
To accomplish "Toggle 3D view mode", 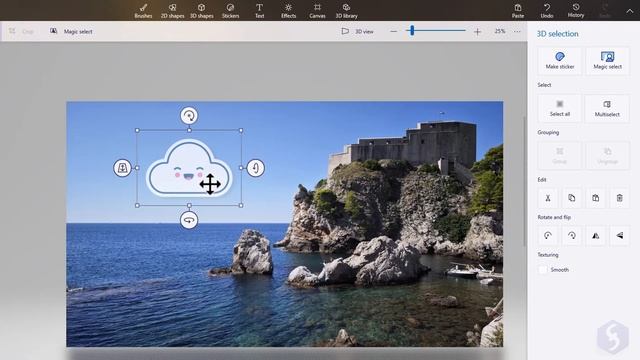I will (x=358, y=31).
